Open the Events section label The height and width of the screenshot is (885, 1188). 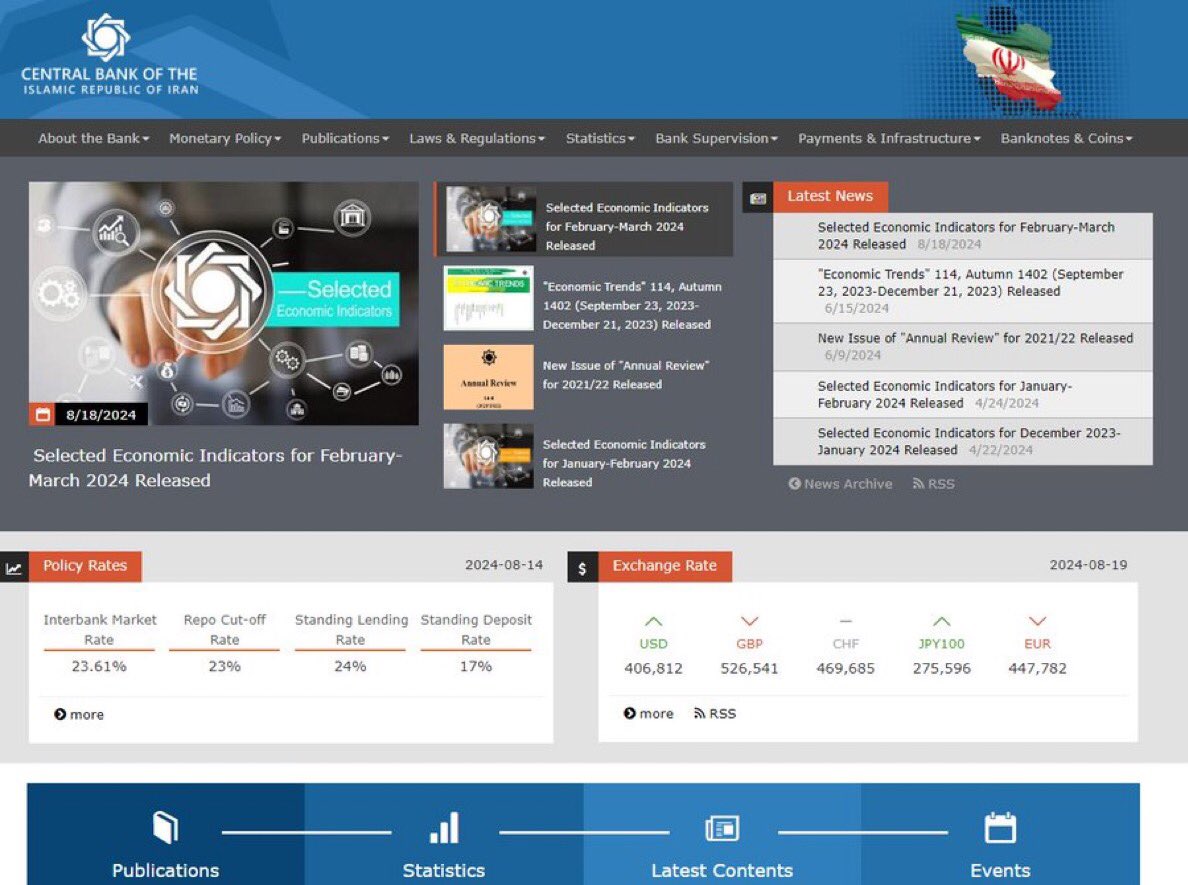pos(1000,871)
